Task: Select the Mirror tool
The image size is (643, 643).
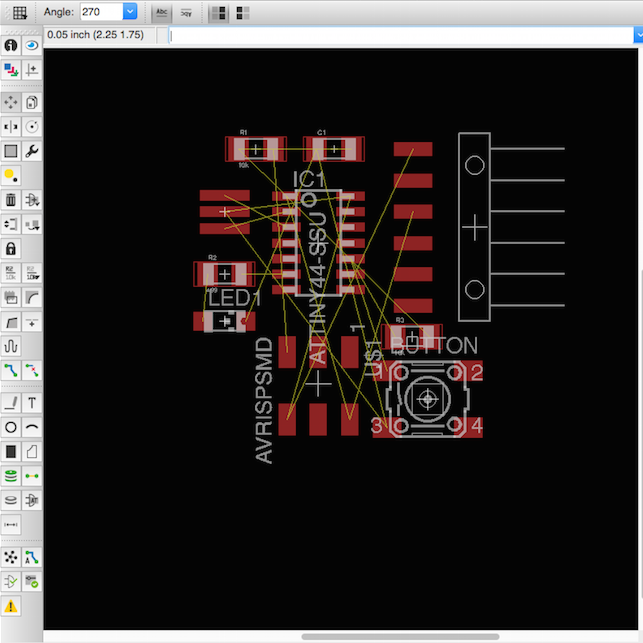Action: (11, 127)
